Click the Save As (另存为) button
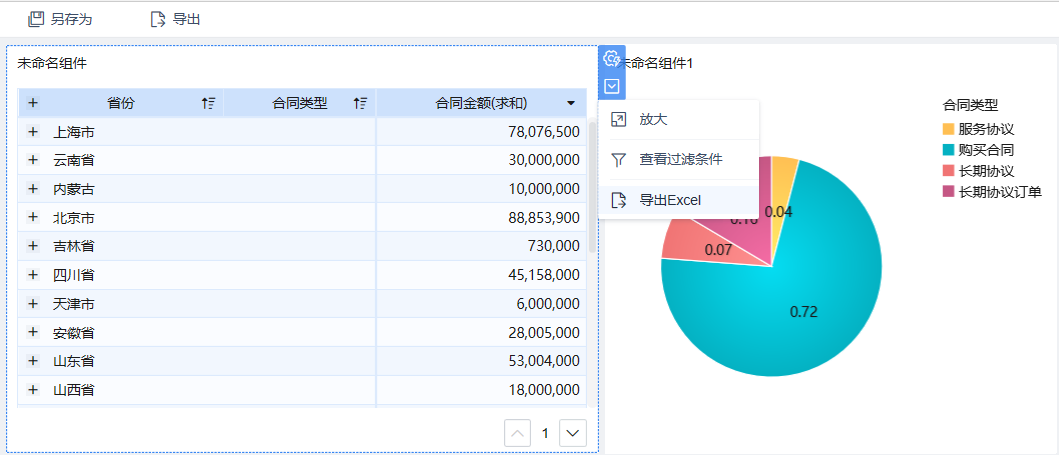Viewport: 1059px width, 455px height. (x=60, y=19)
